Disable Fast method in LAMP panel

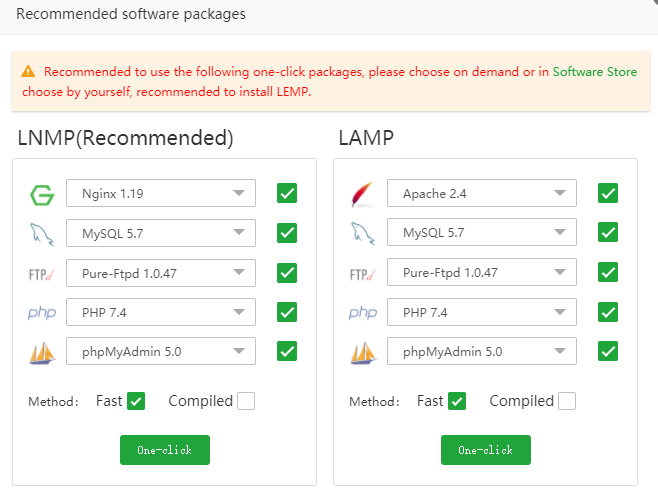click(457, 401)
